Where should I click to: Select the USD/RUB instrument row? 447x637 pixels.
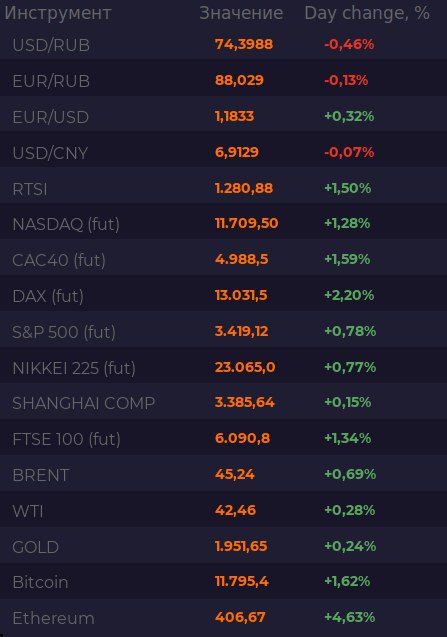coord(224,45)
